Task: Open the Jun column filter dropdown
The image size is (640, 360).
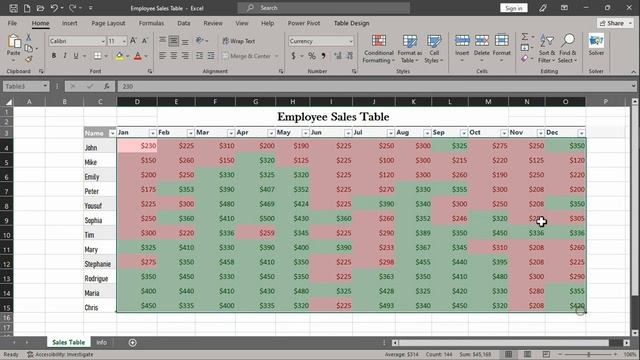Action: (x=348, y=133)
